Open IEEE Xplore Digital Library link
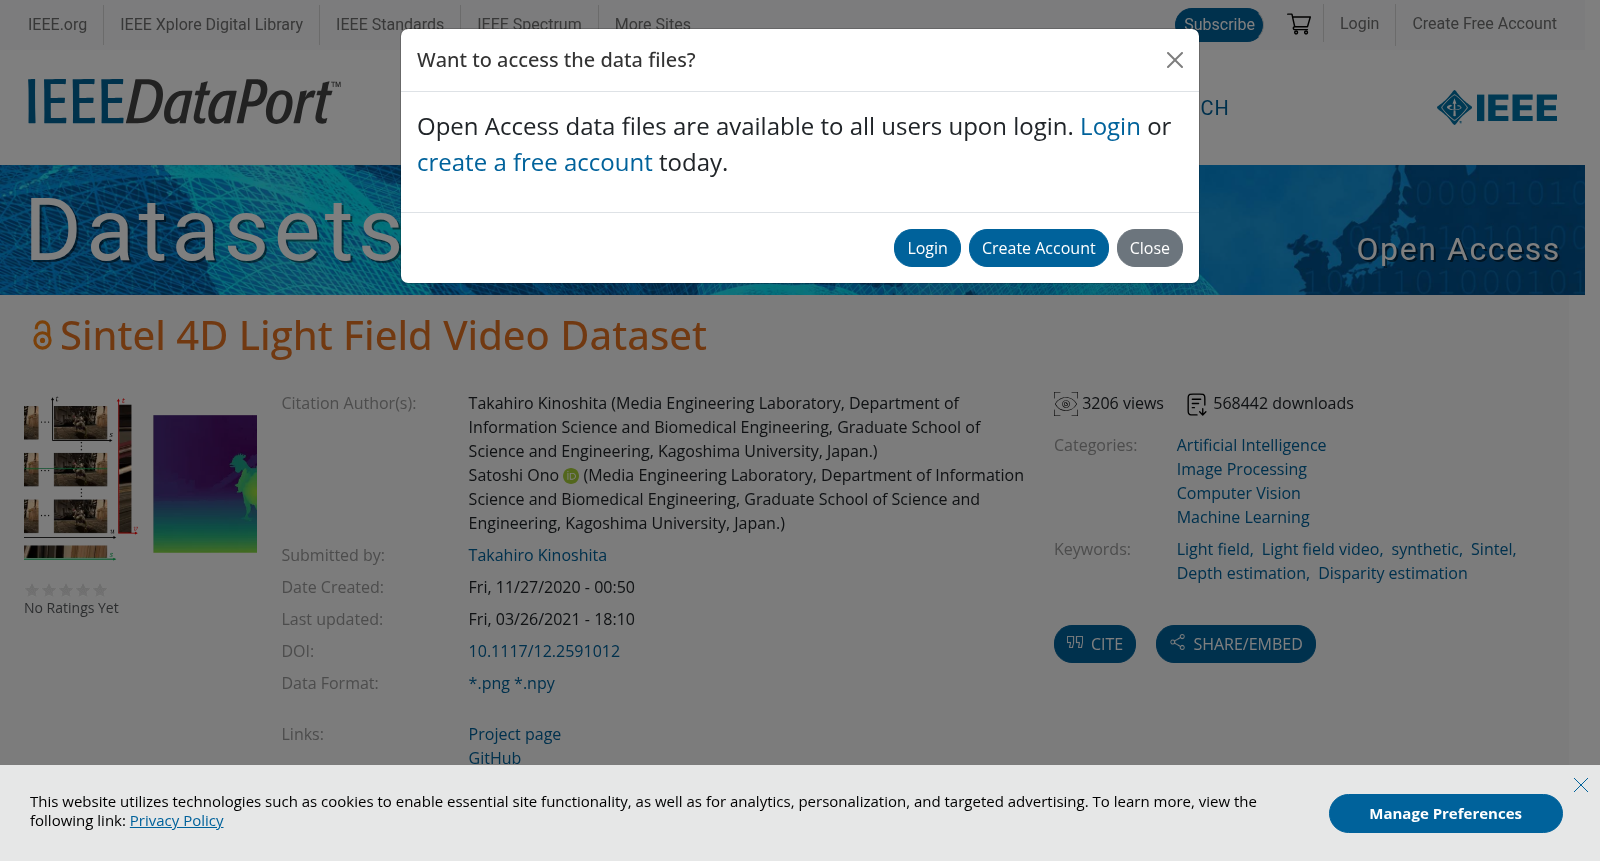The height and width of the screenshot is (861, 1600). (212, 24)
